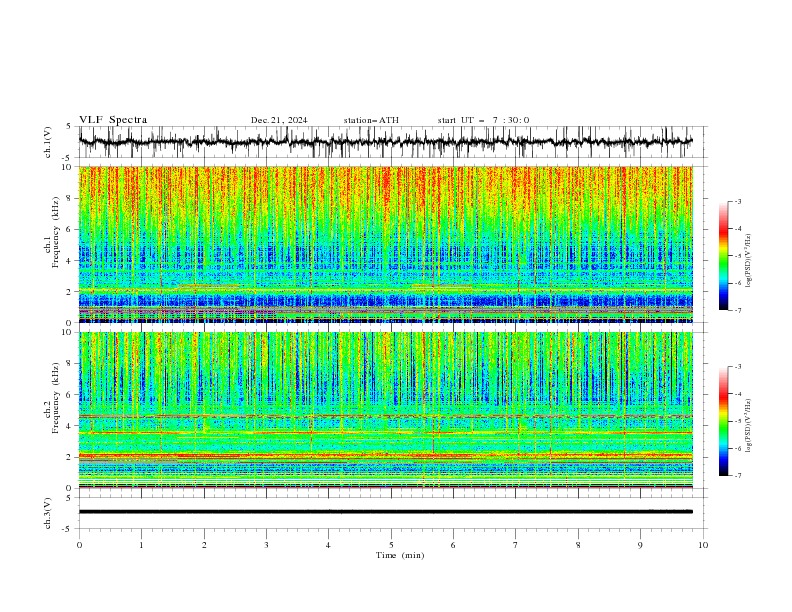Click the "2" tick on time axis
Screen dimensions: 792x612
click(204, 545)
